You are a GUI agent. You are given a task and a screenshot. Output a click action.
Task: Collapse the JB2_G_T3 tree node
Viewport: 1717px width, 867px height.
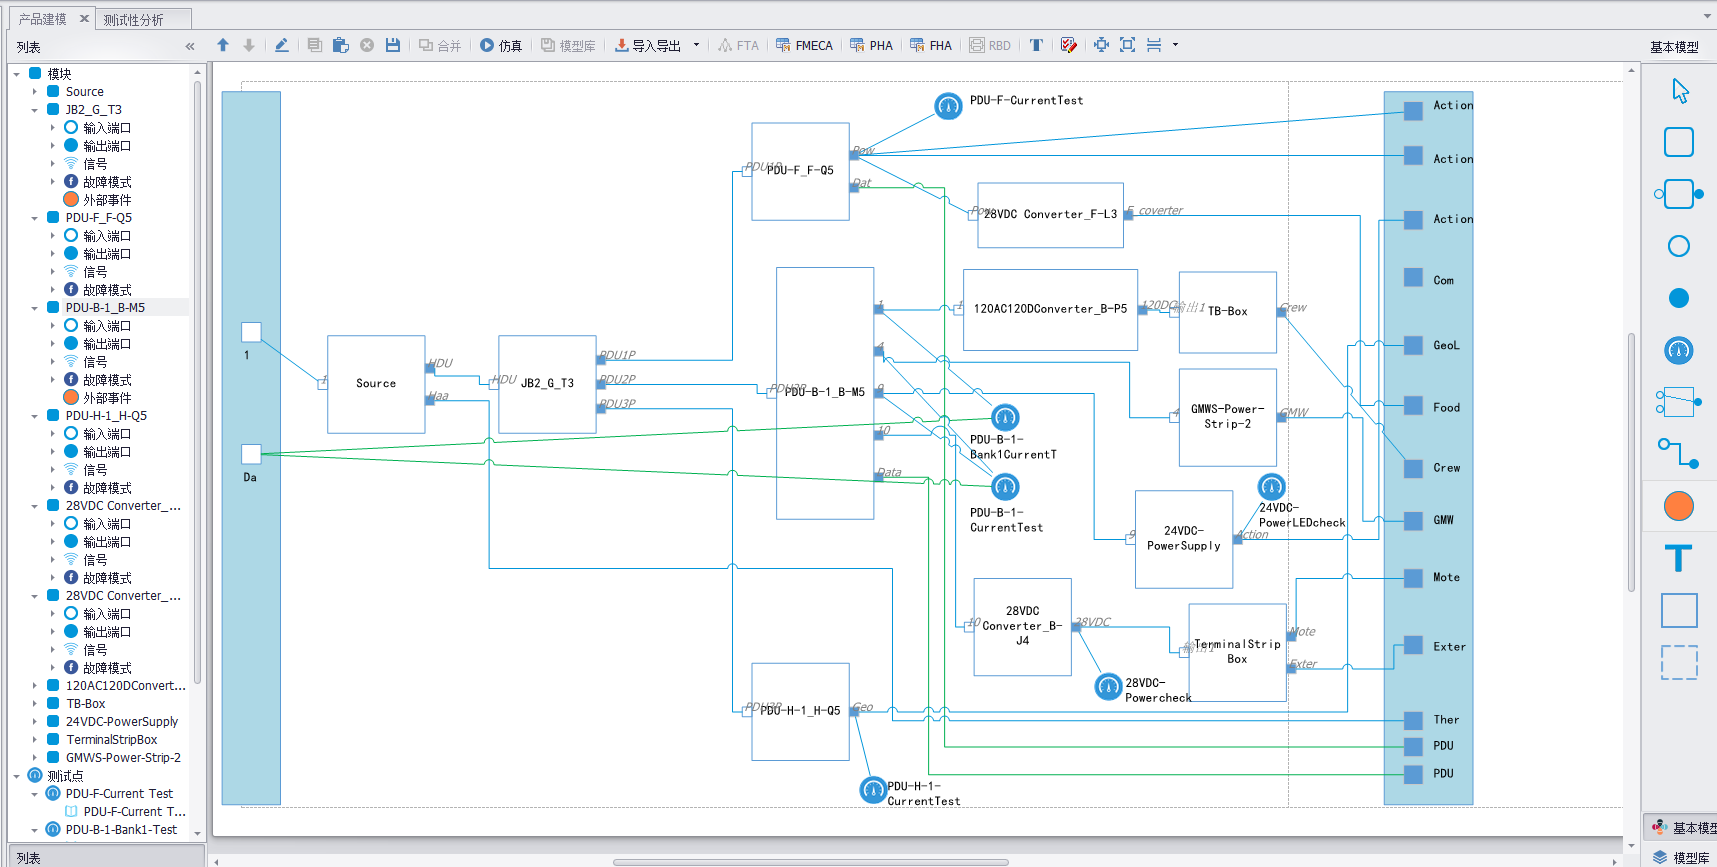point(35,110)
